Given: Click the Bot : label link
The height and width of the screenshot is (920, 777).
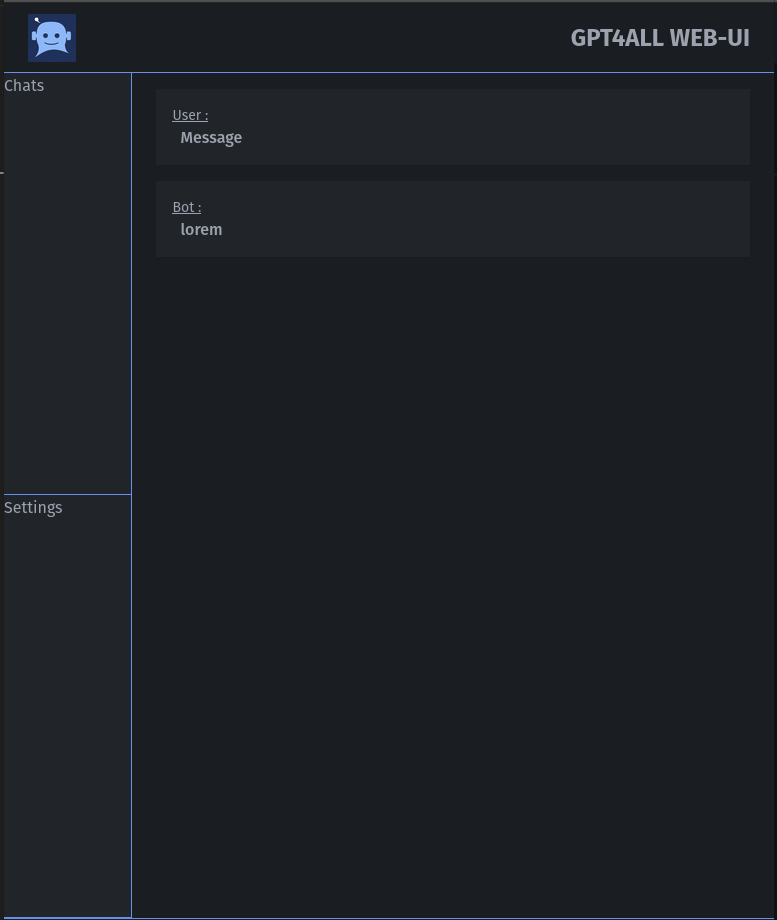Looking at the screenshot, I should (x=186, y=207).
